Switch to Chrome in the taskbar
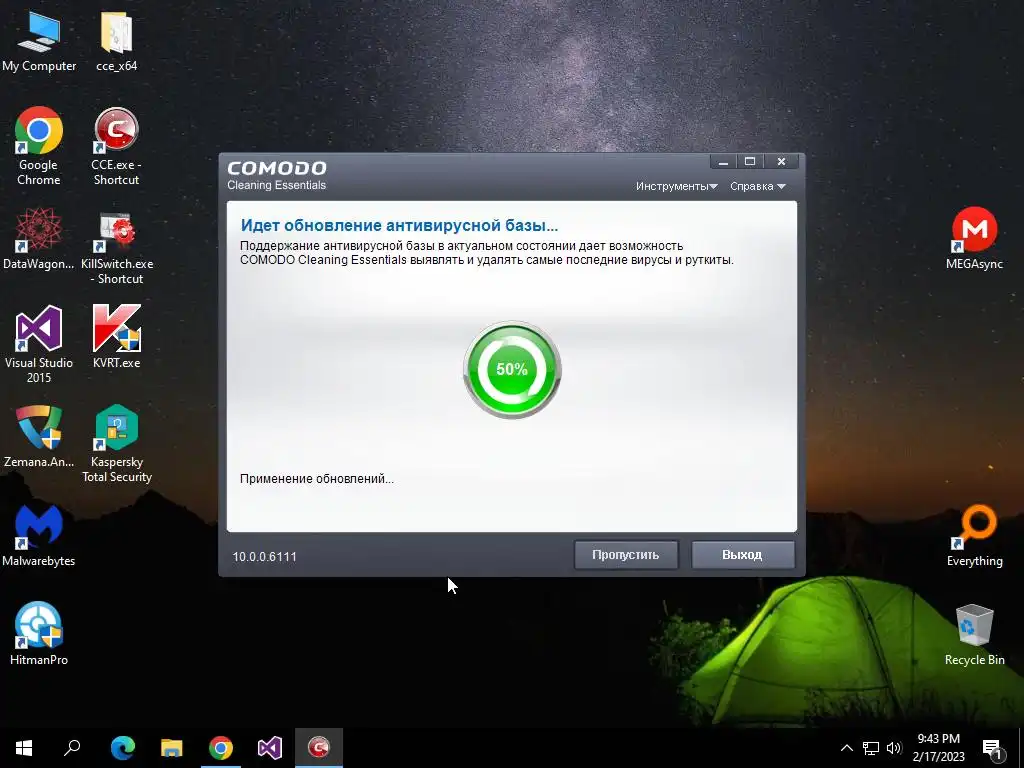Image resolution: width=1024 pixels, height=768 pixels. [221, 748]
